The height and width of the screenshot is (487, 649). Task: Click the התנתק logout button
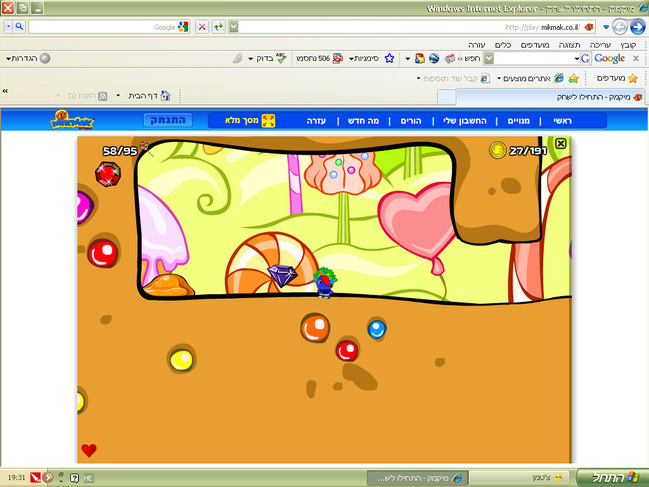click(x=169, y=120)
